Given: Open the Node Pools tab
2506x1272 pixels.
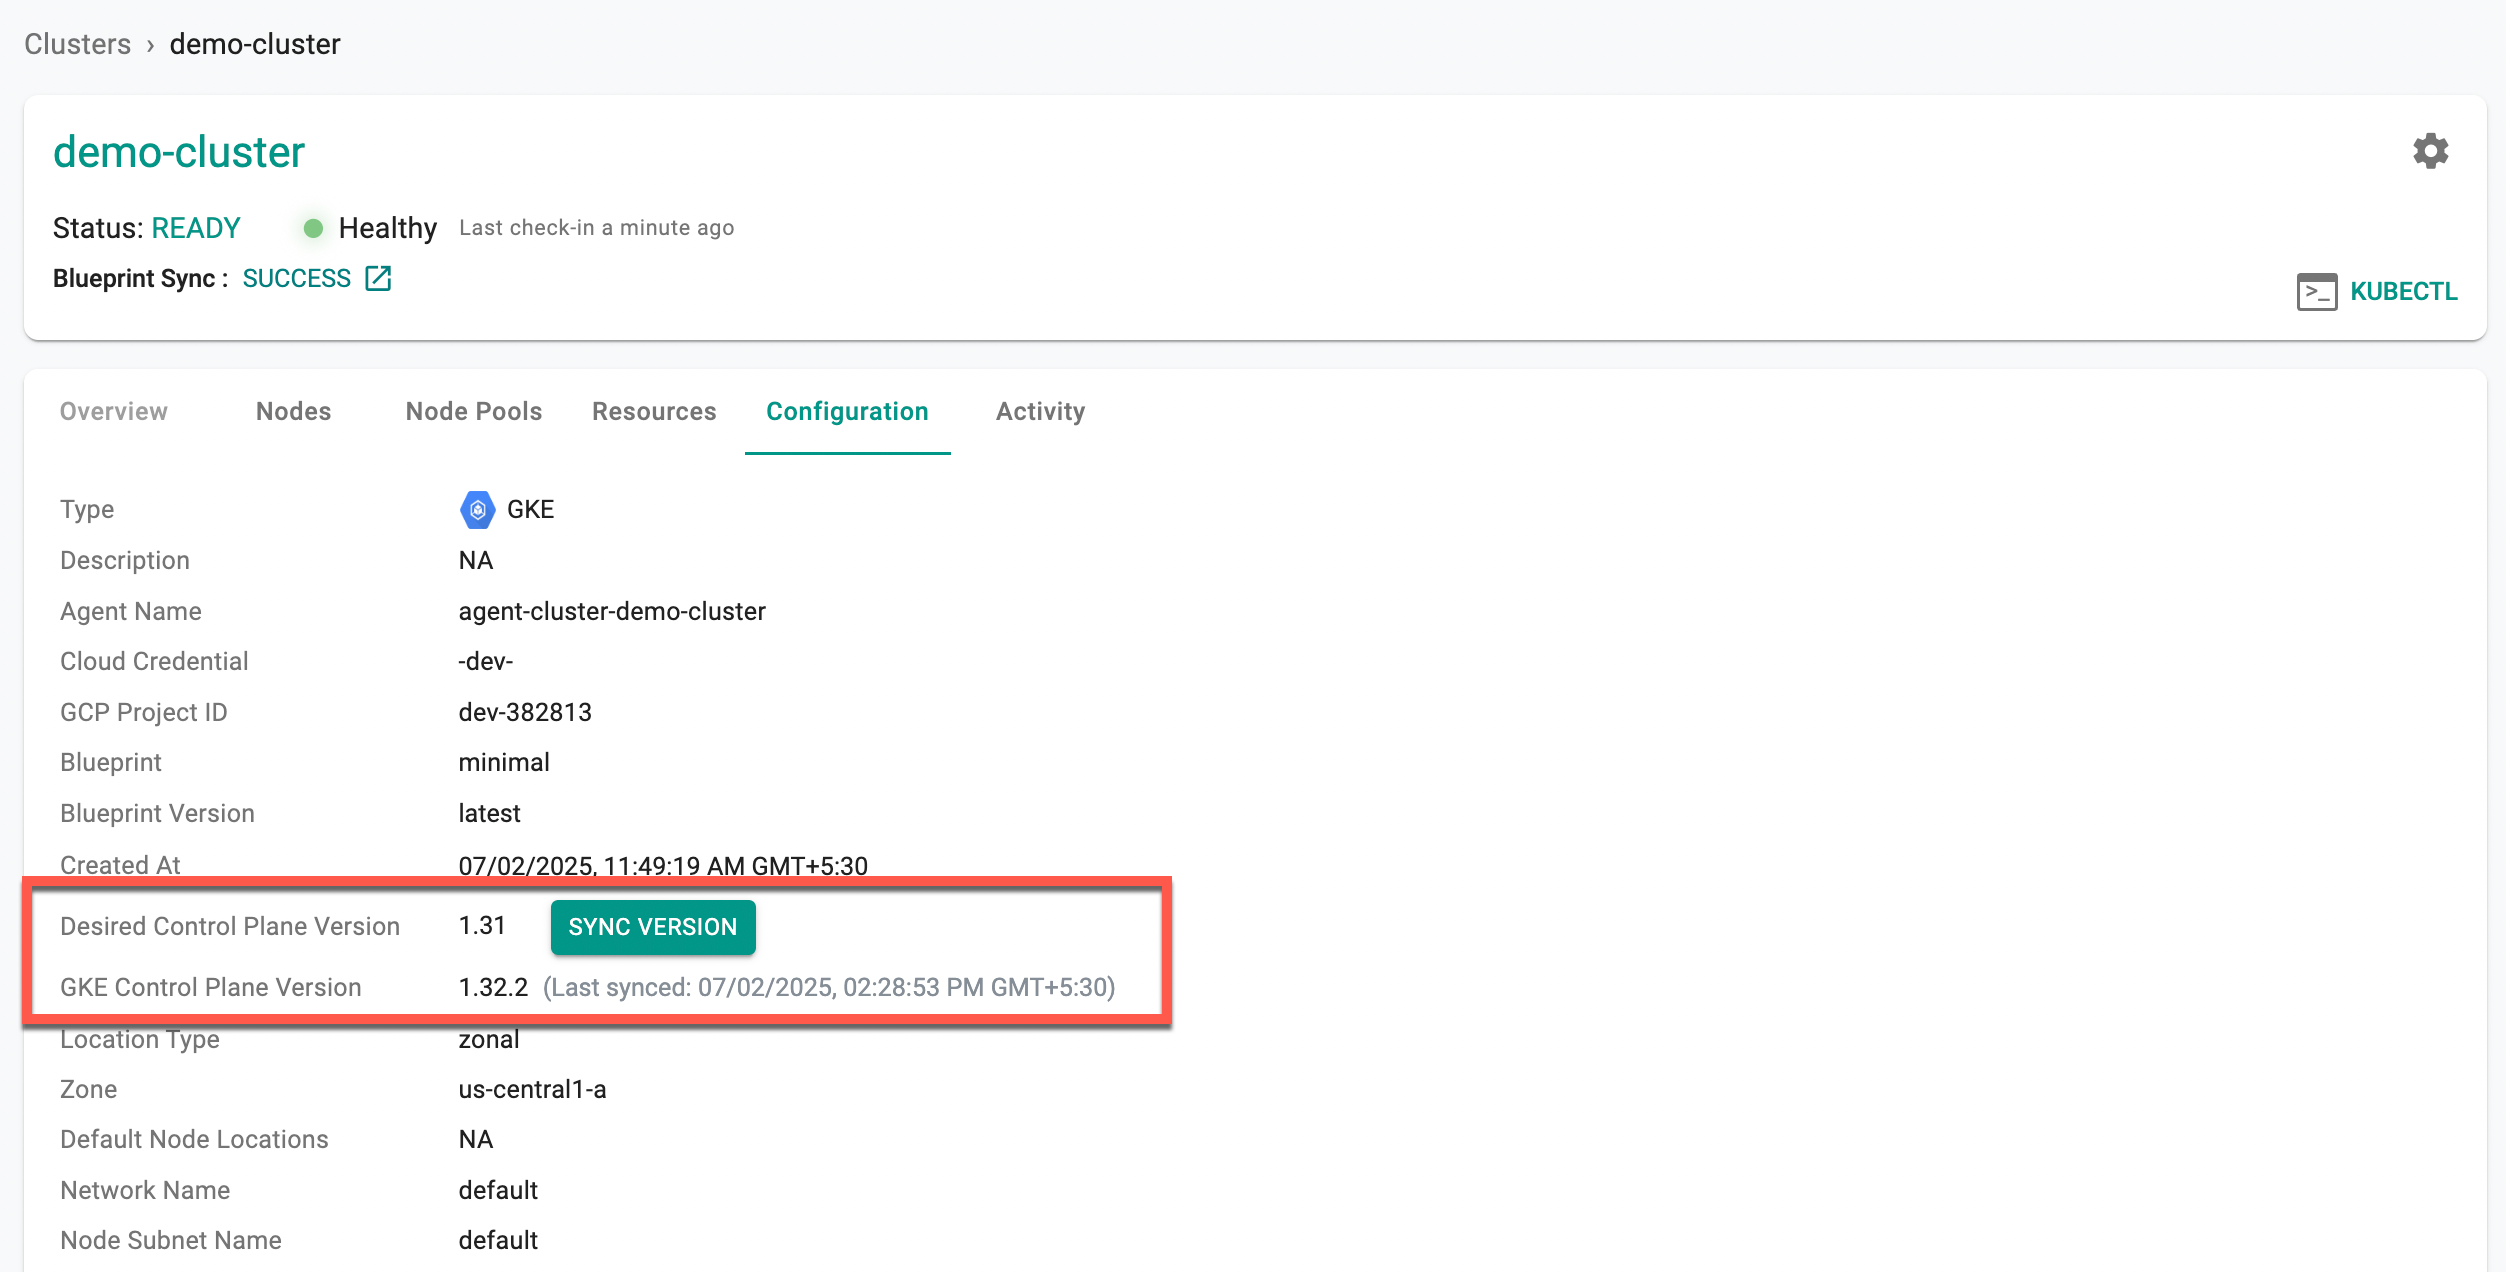Looking at the screenshot, I should pyautogui.click(x=474, y=411).
